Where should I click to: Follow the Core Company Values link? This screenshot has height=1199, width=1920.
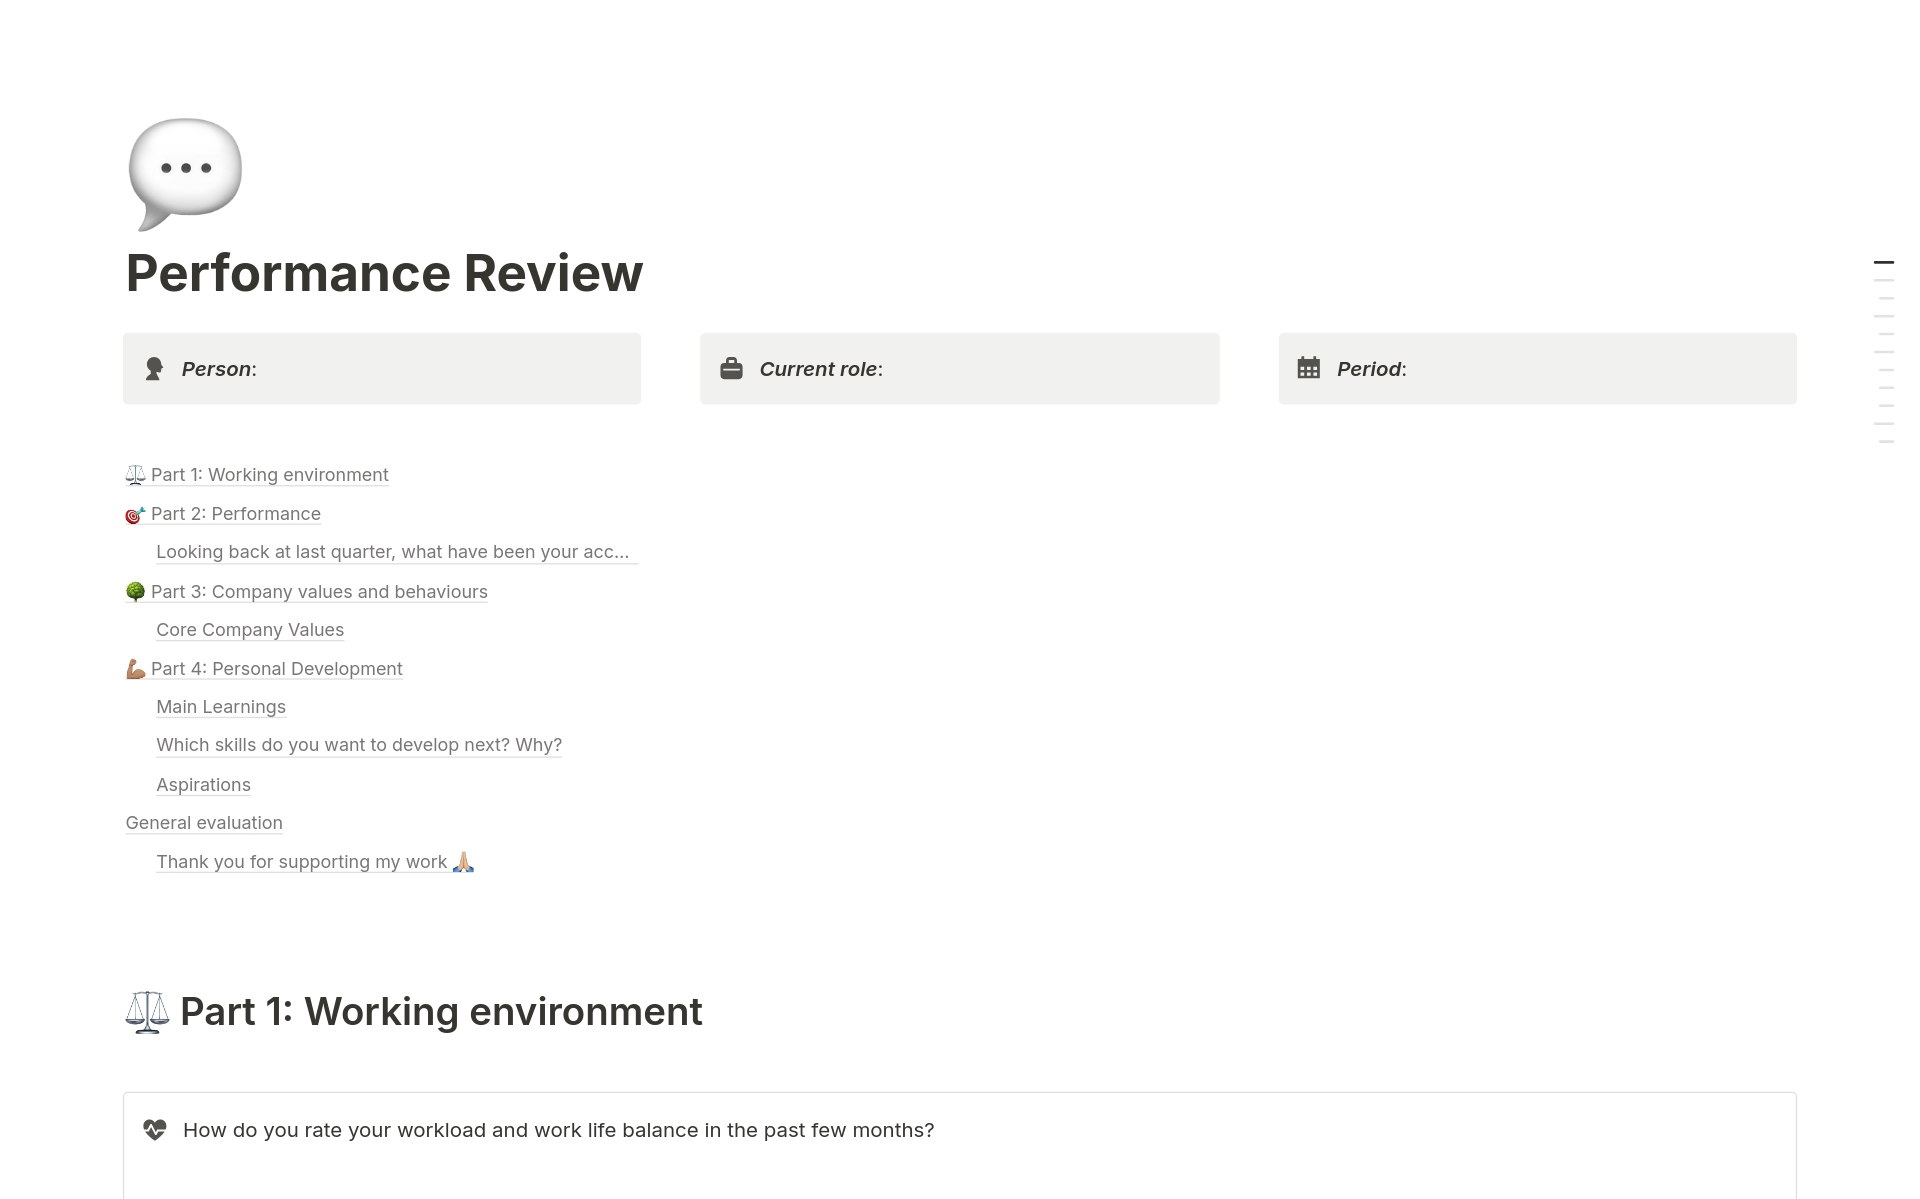pyautogui.click(x=250, y=629)
